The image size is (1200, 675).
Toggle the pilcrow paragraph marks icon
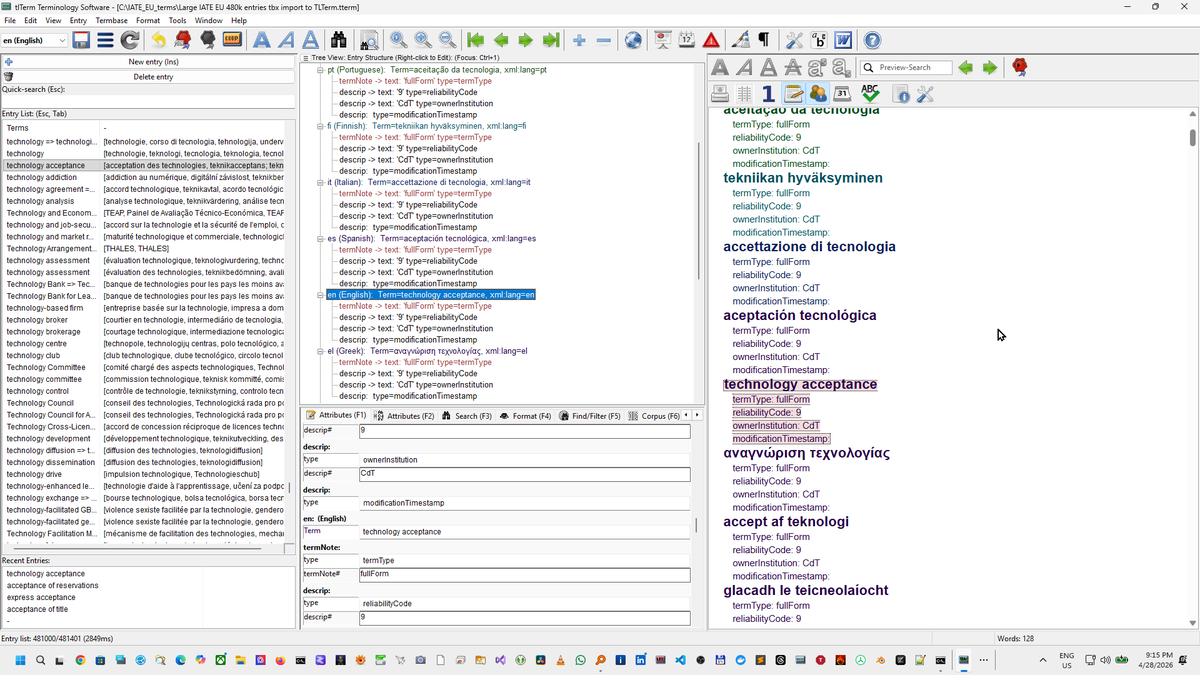point(764,40)
